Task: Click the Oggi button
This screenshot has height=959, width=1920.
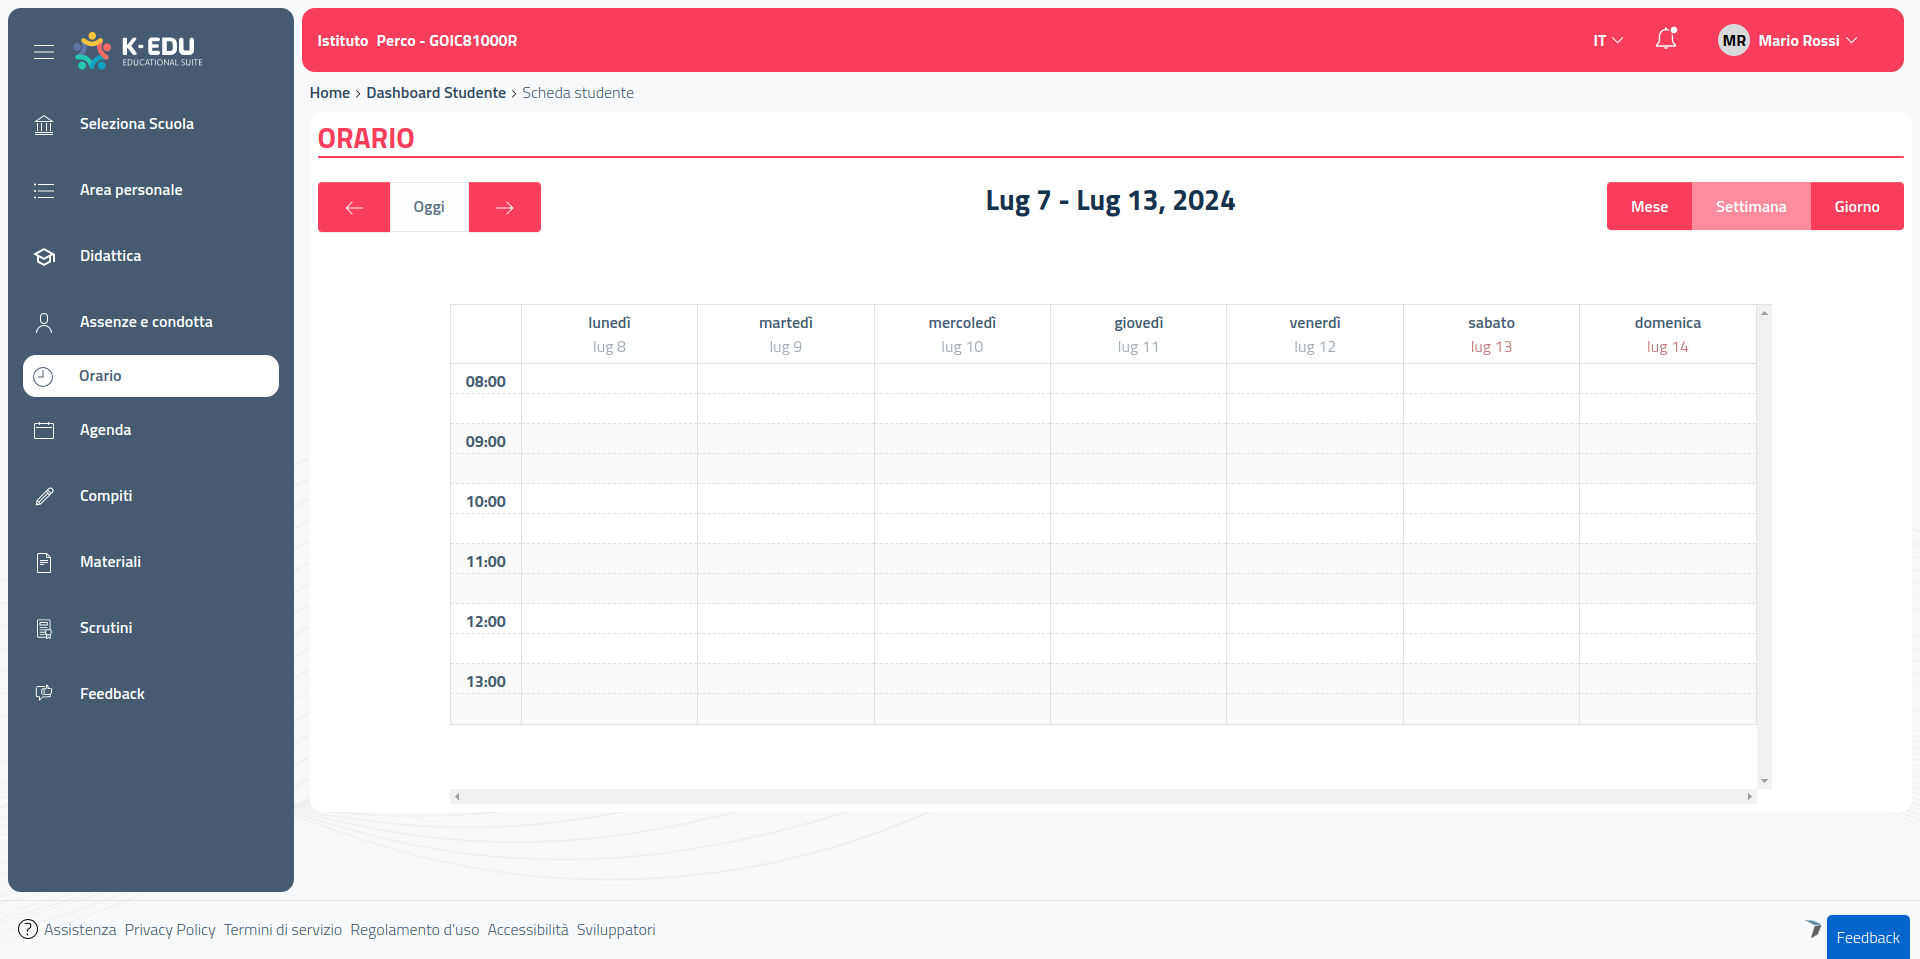Action: tap(429, 207)
